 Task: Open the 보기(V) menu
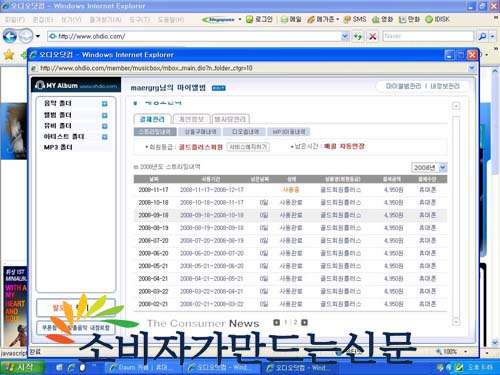click(71, 20)
